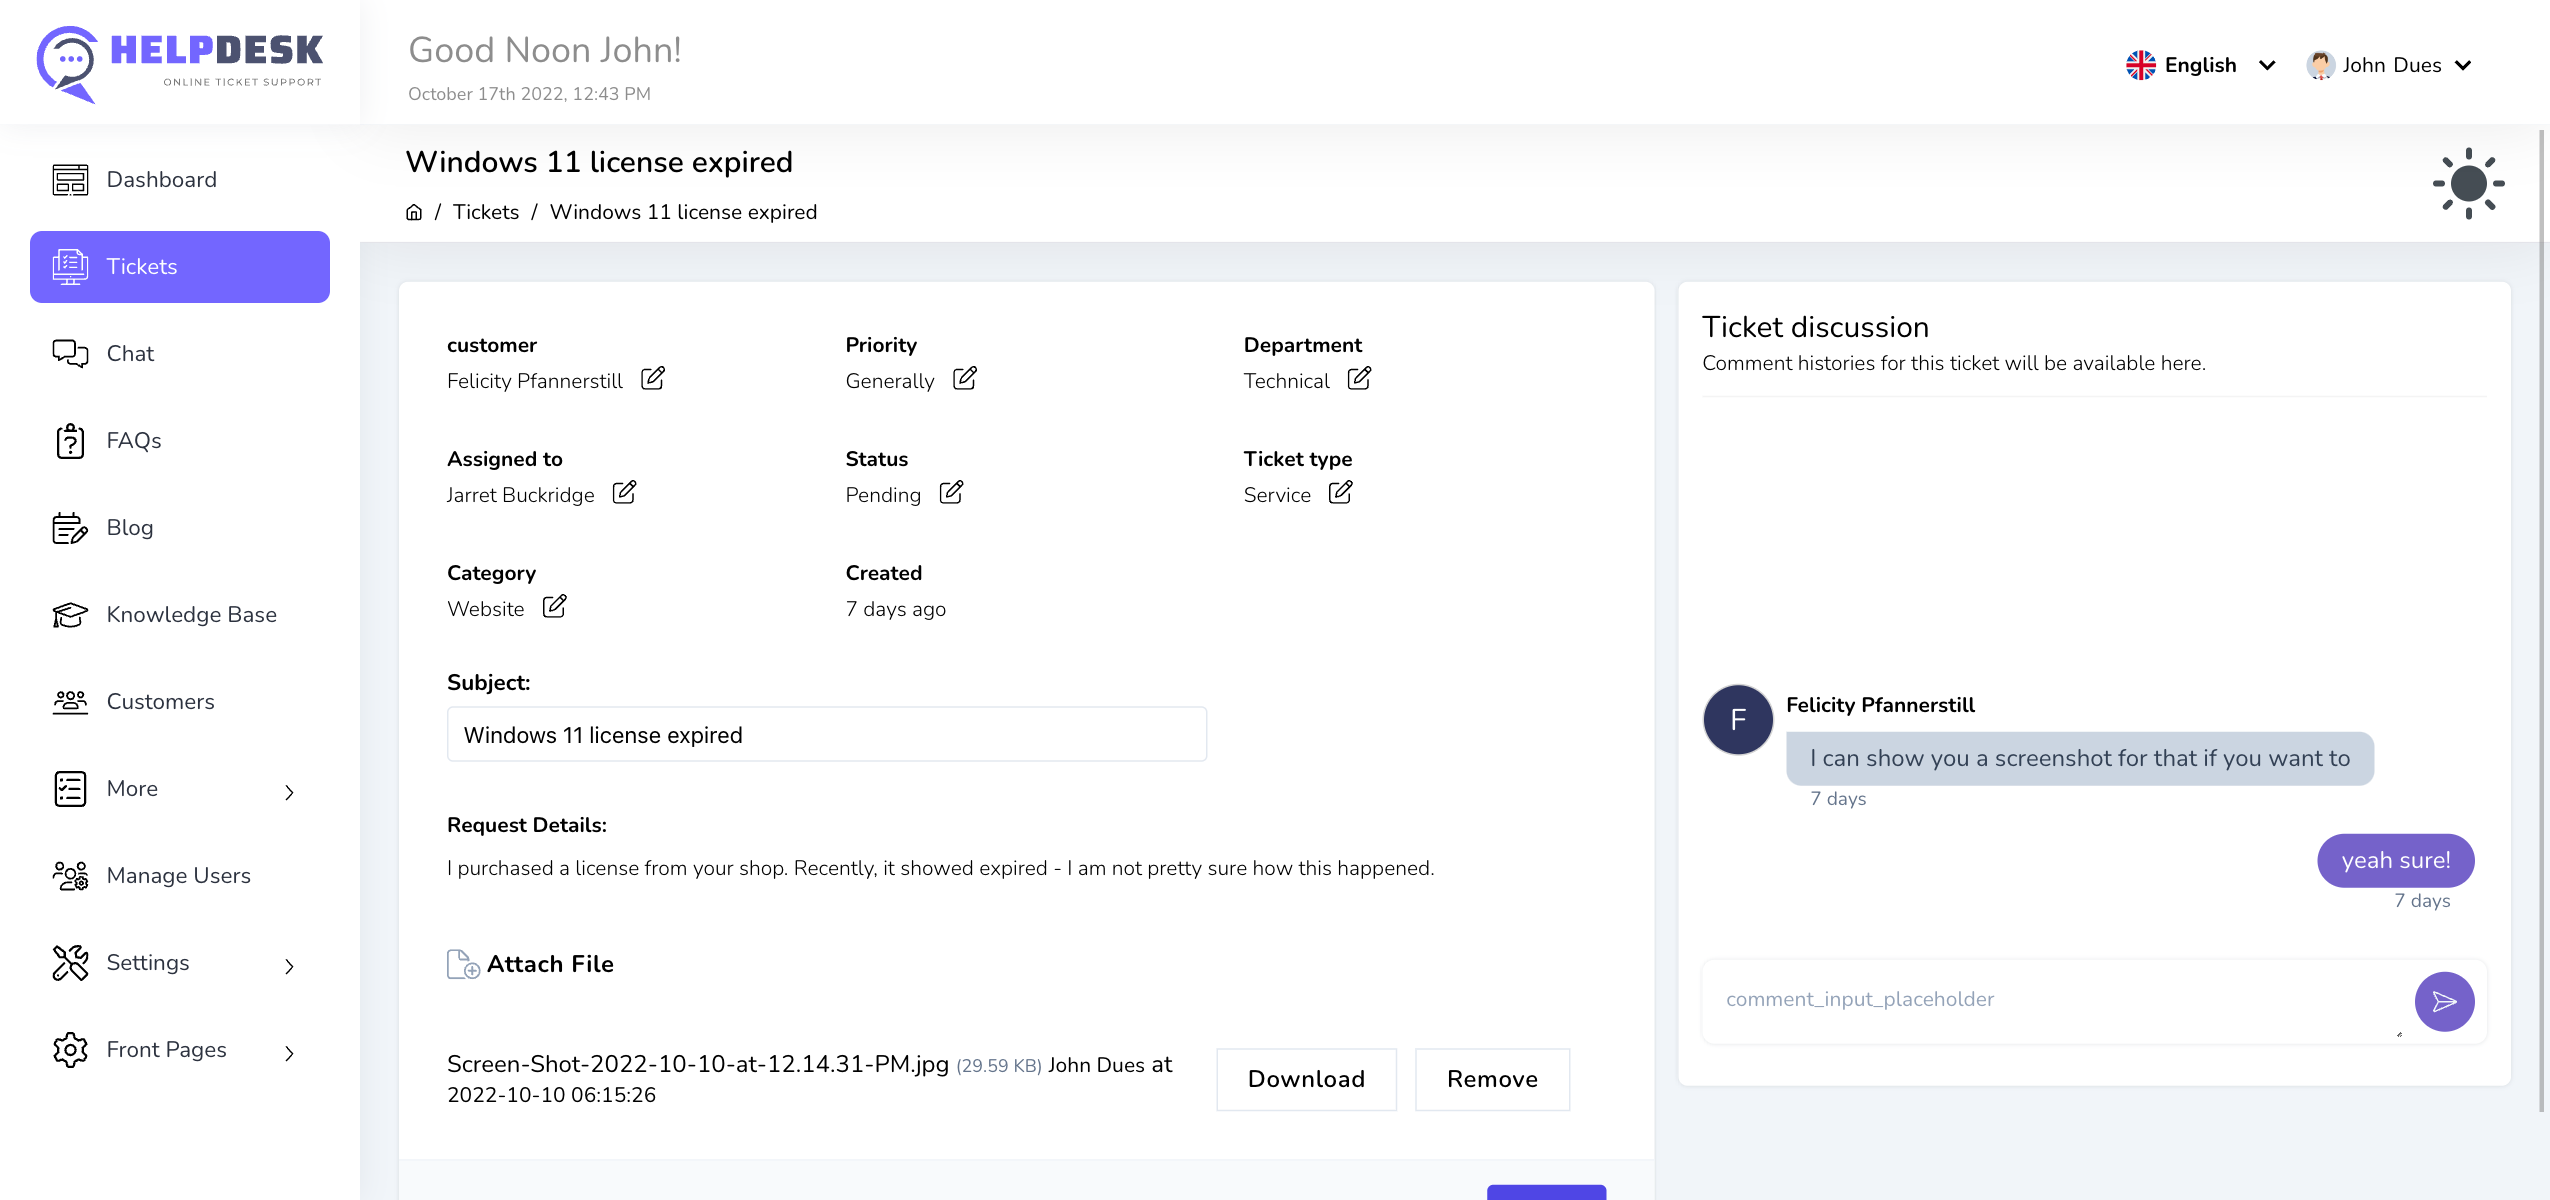Click the attachment file name Screen-Shot jpg

698,1064
